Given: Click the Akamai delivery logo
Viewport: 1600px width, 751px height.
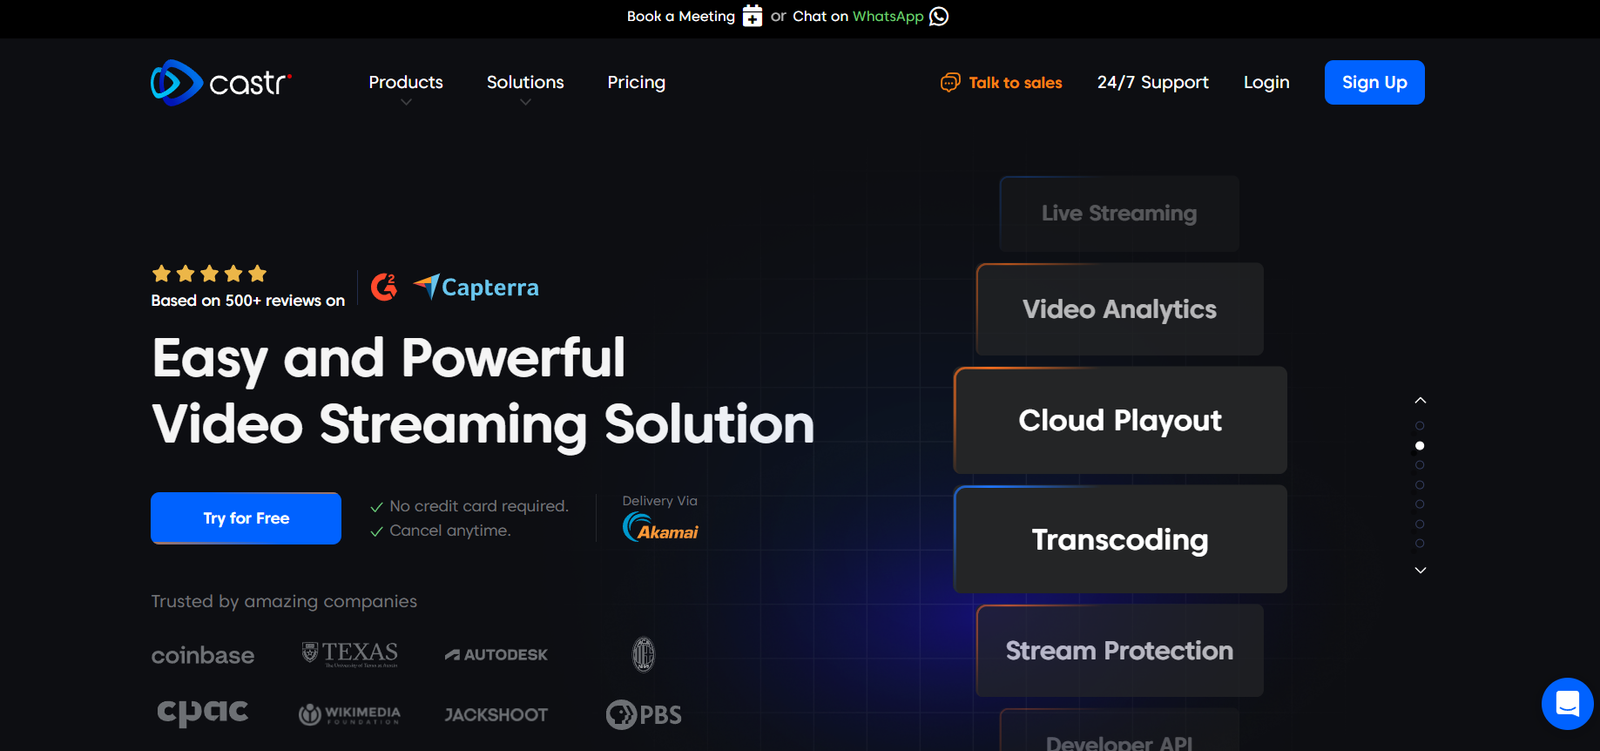Looking at the screenshot, I should point(660,527).
